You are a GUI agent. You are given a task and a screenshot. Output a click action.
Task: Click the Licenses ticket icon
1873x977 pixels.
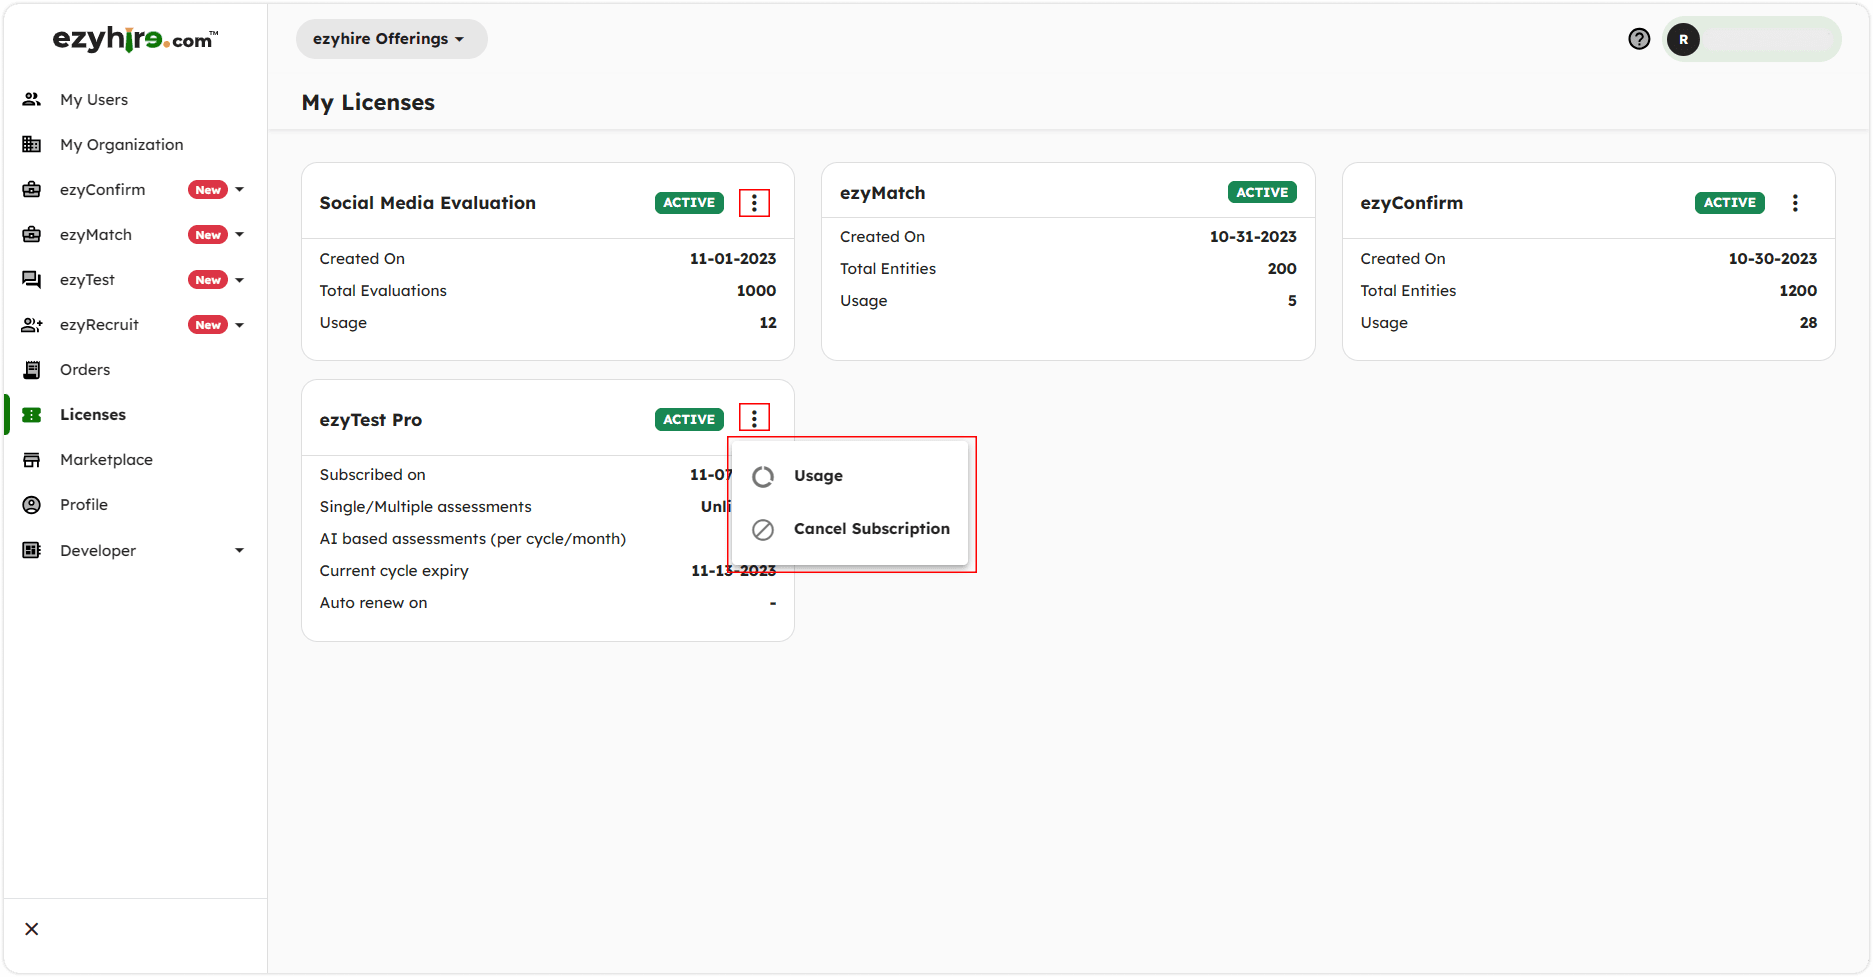[x=32, y=414]
